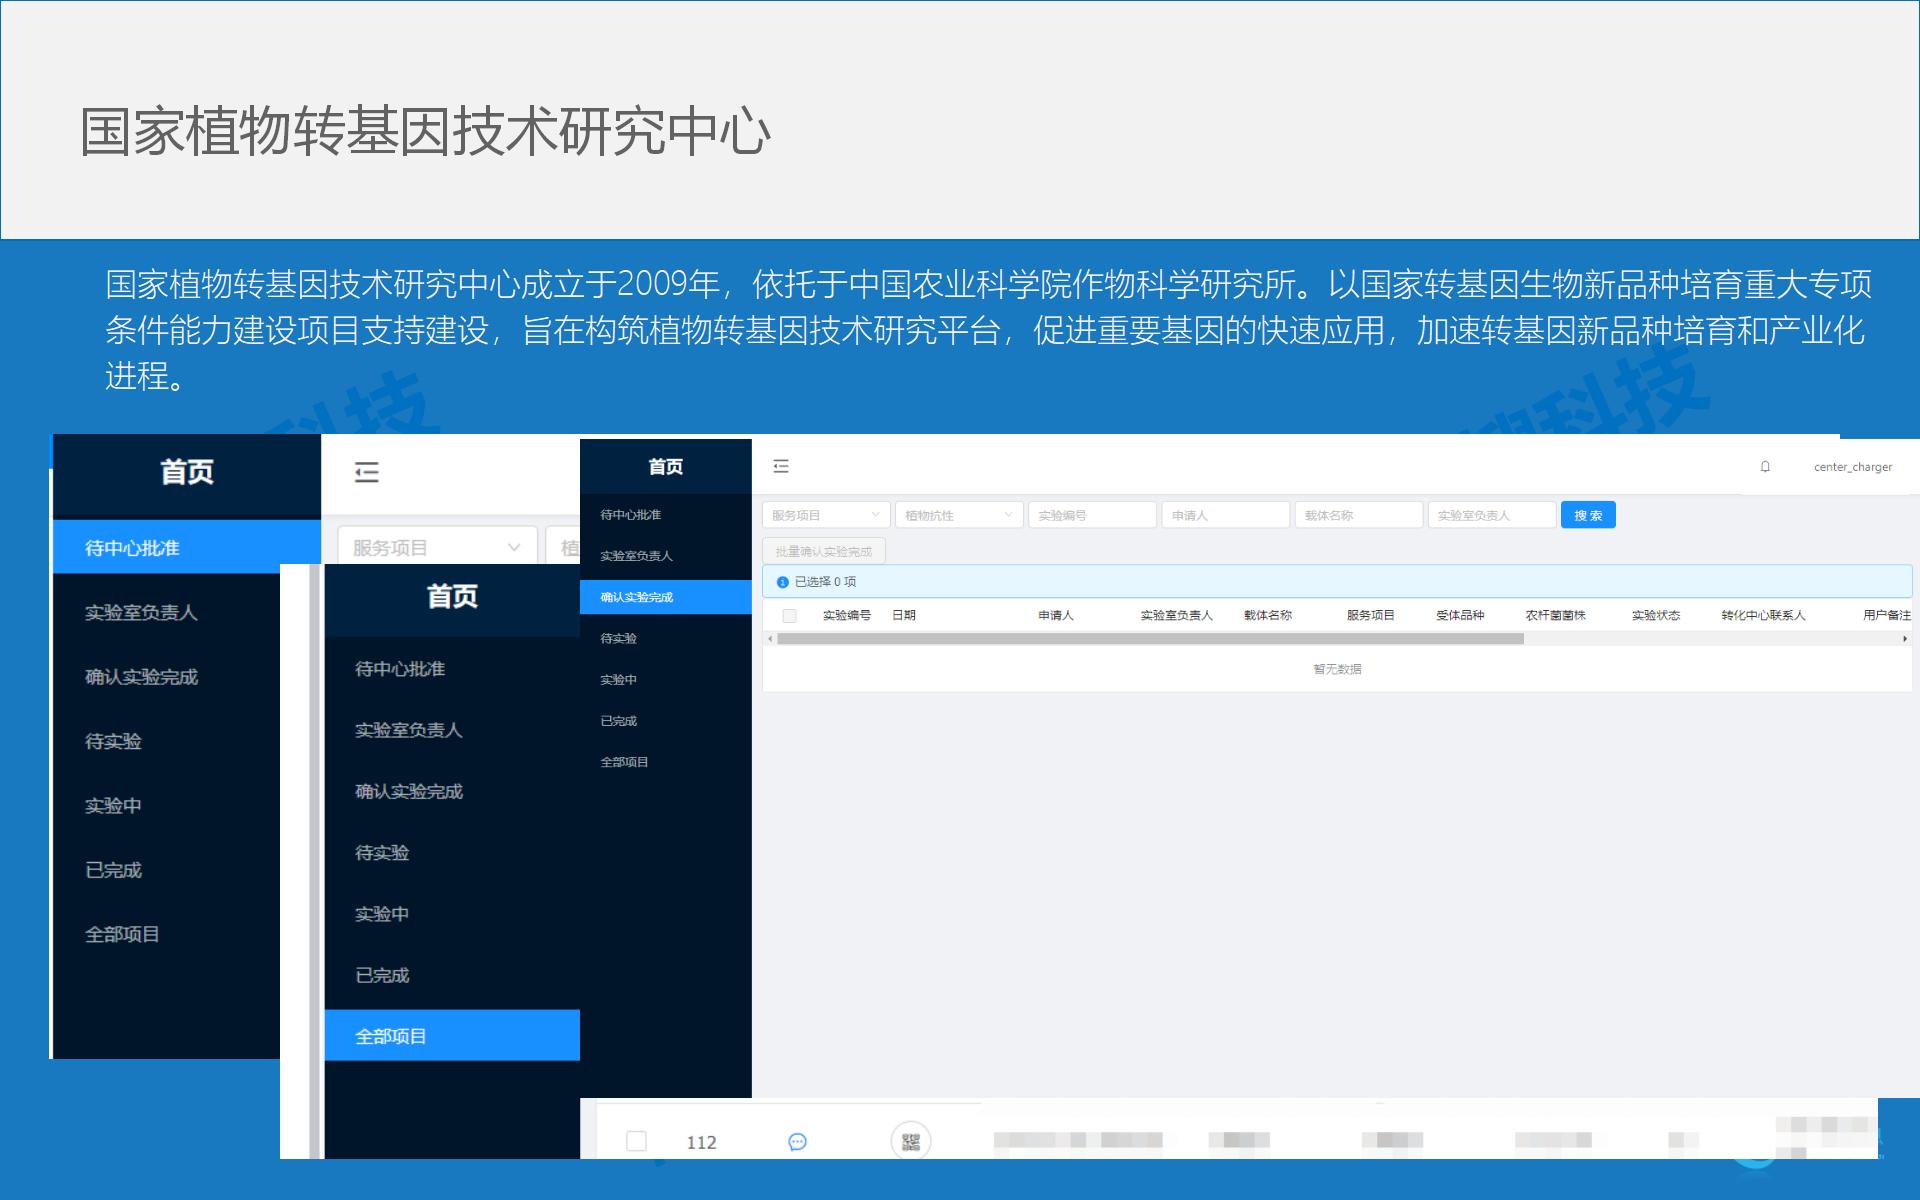The image size is (1920, 1200).
Task: Select 全部项目 in the left sidebar
Action: point(123,934)
